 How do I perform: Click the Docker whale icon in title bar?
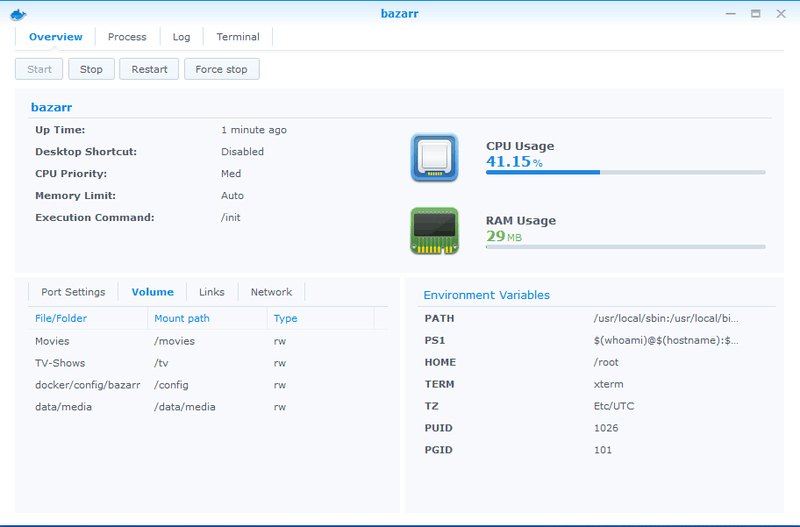coord(18,14)
